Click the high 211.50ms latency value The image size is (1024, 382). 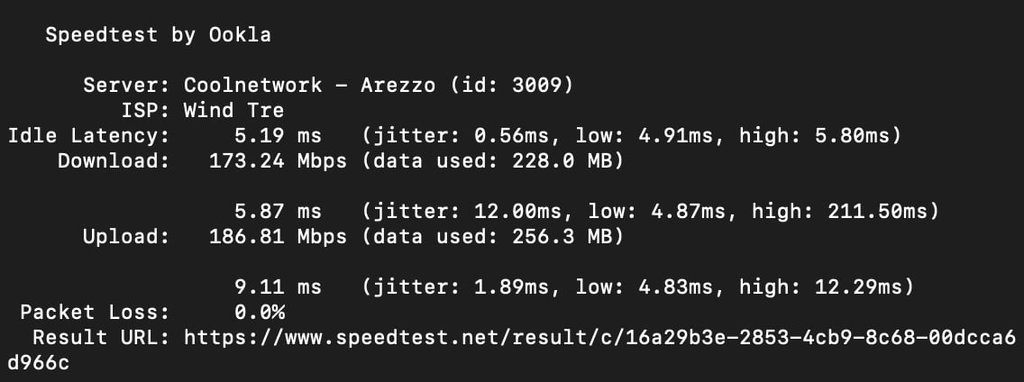click(840, 212)
